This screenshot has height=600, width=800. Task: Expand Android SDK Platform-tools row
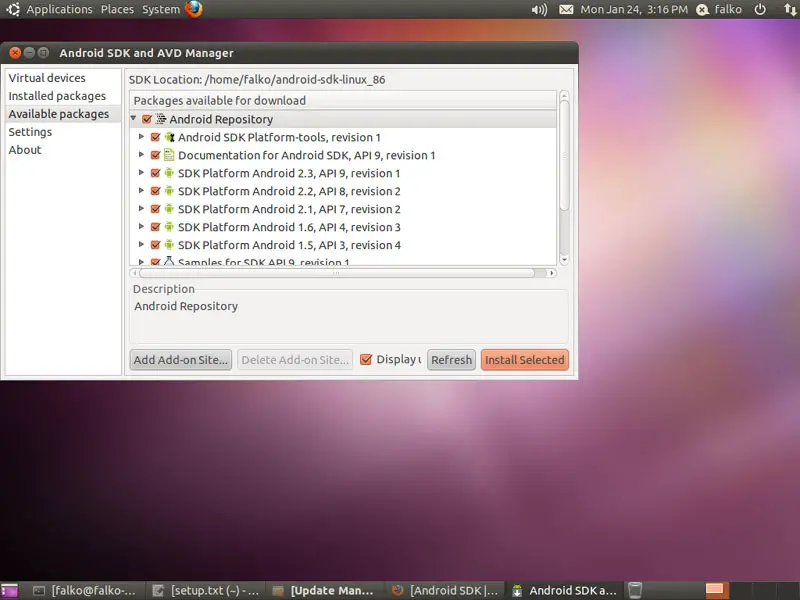click(141, 136)
